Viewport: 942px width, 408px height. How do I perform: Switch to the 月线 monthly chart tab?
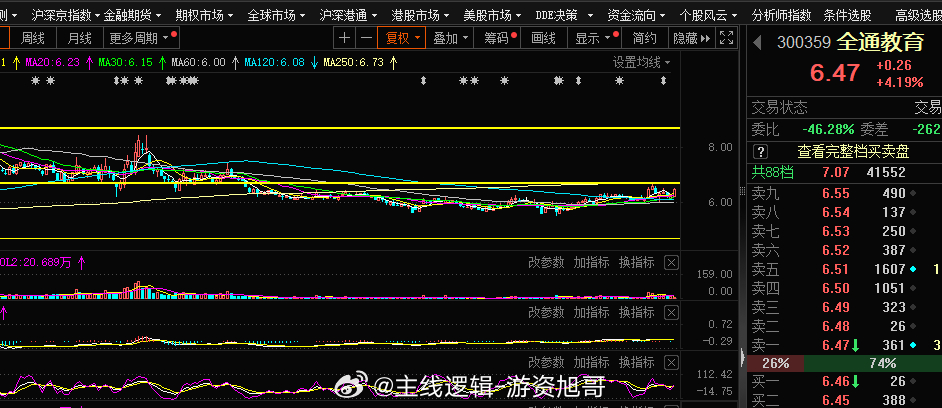(x=80, y=38)
